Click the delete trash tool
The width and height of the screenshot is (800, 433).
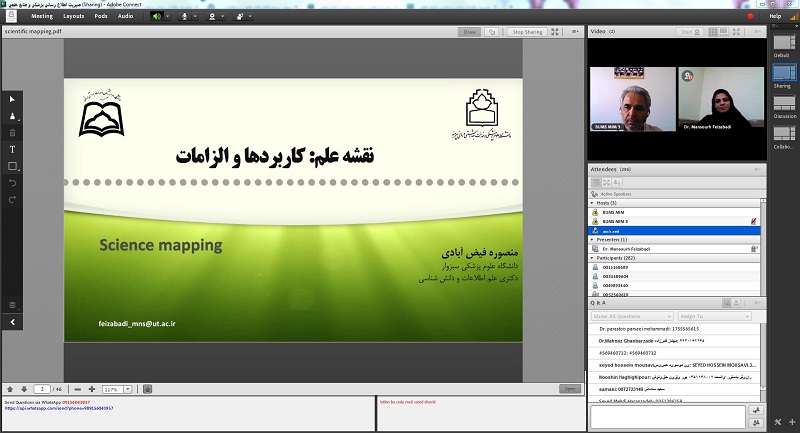[x=12, y=133]
